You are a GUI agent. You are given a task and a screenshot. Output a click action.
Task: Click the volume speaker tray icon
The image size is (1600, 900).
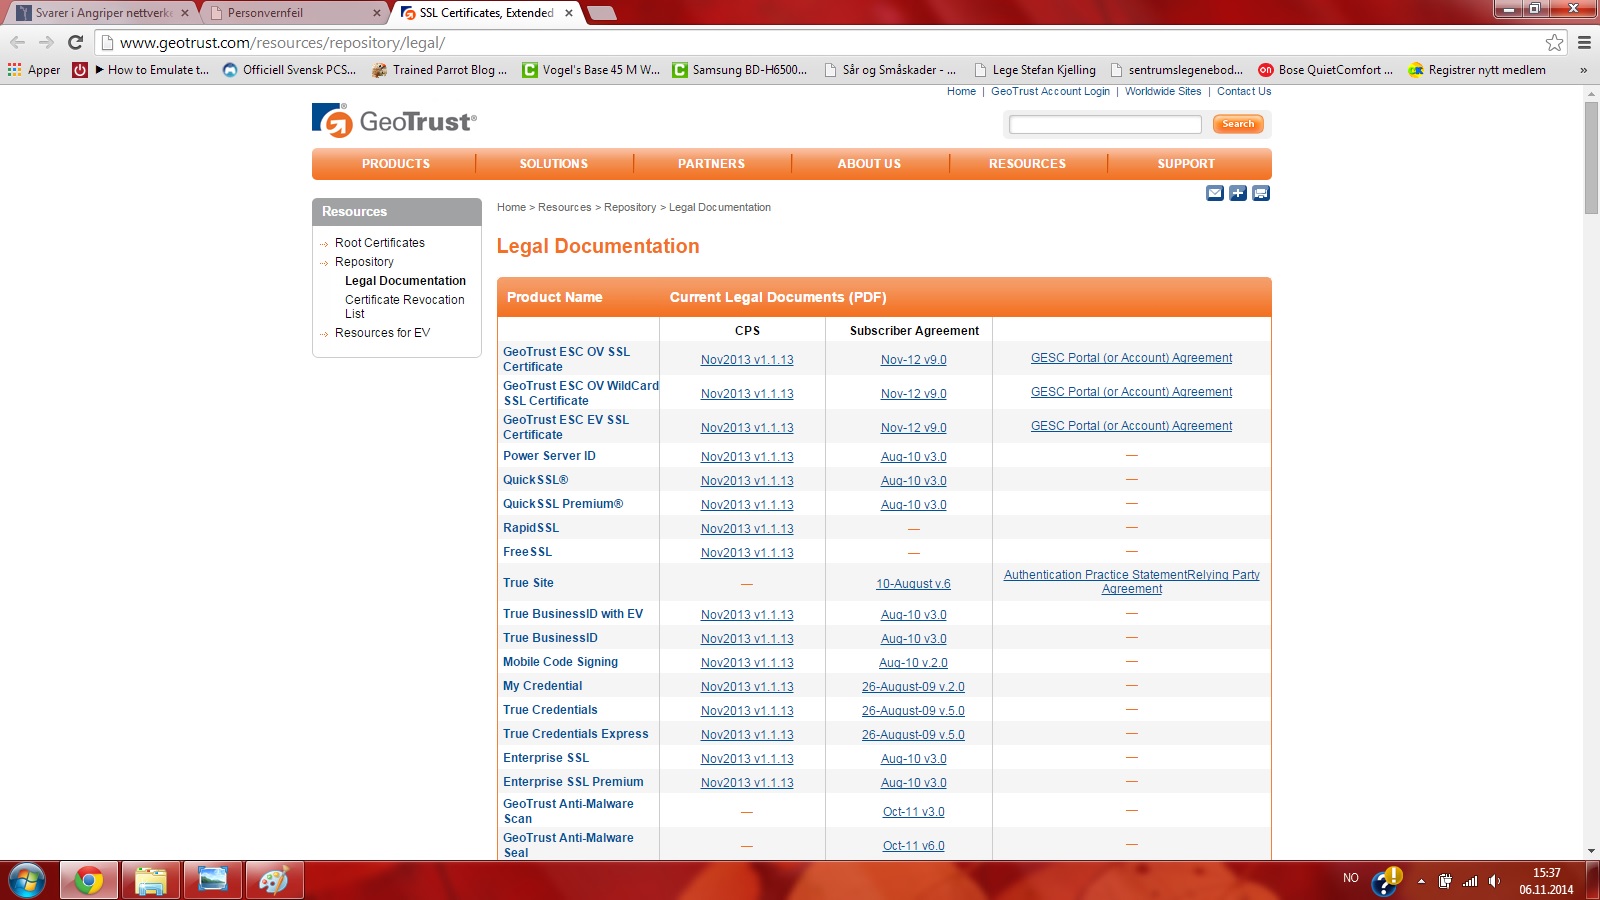point(1494,881)
